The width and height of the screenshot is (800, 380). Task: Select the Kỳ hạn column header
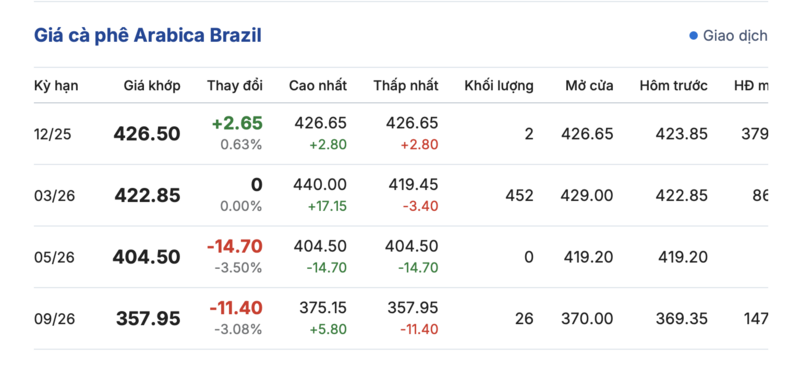tap(56, 86)
